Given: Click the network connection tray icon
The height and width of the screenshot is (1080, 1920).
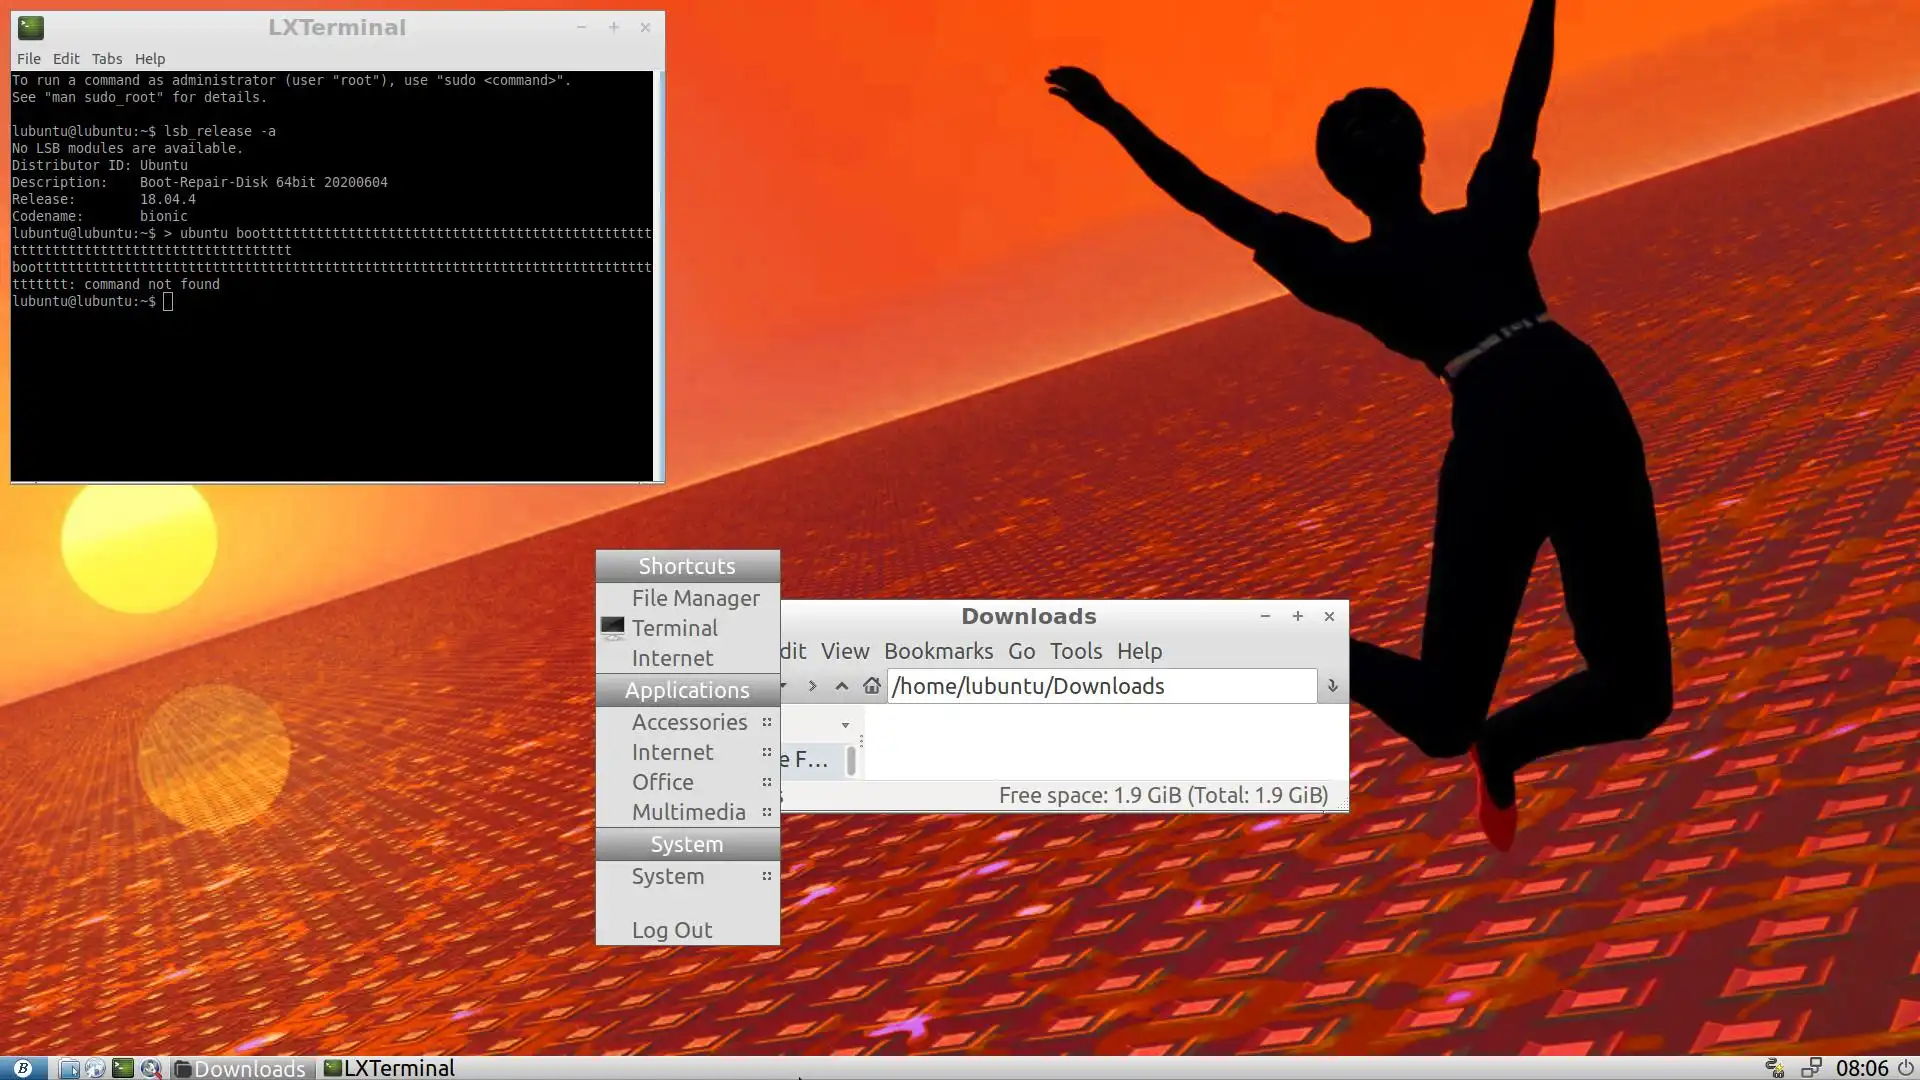Looking at the screenshot, I should [1811, 1068].
